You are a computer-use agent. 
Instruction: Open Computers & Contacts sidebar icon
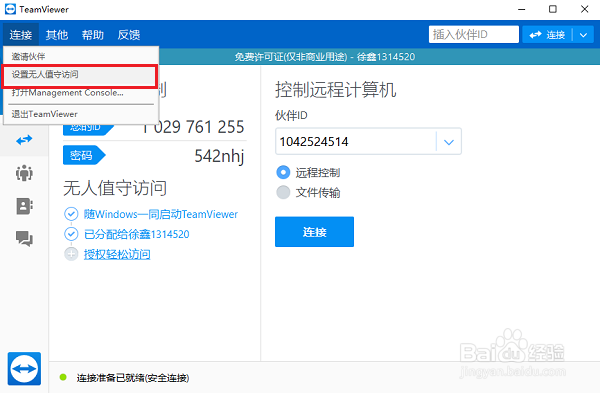point(24,206)
